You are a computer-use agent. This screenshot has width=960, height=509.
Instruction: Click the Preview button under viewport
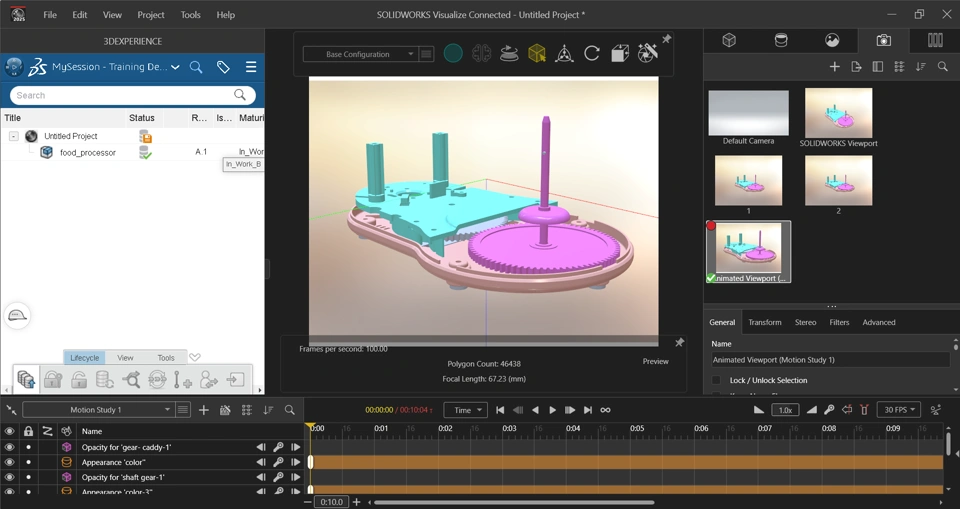655,361
